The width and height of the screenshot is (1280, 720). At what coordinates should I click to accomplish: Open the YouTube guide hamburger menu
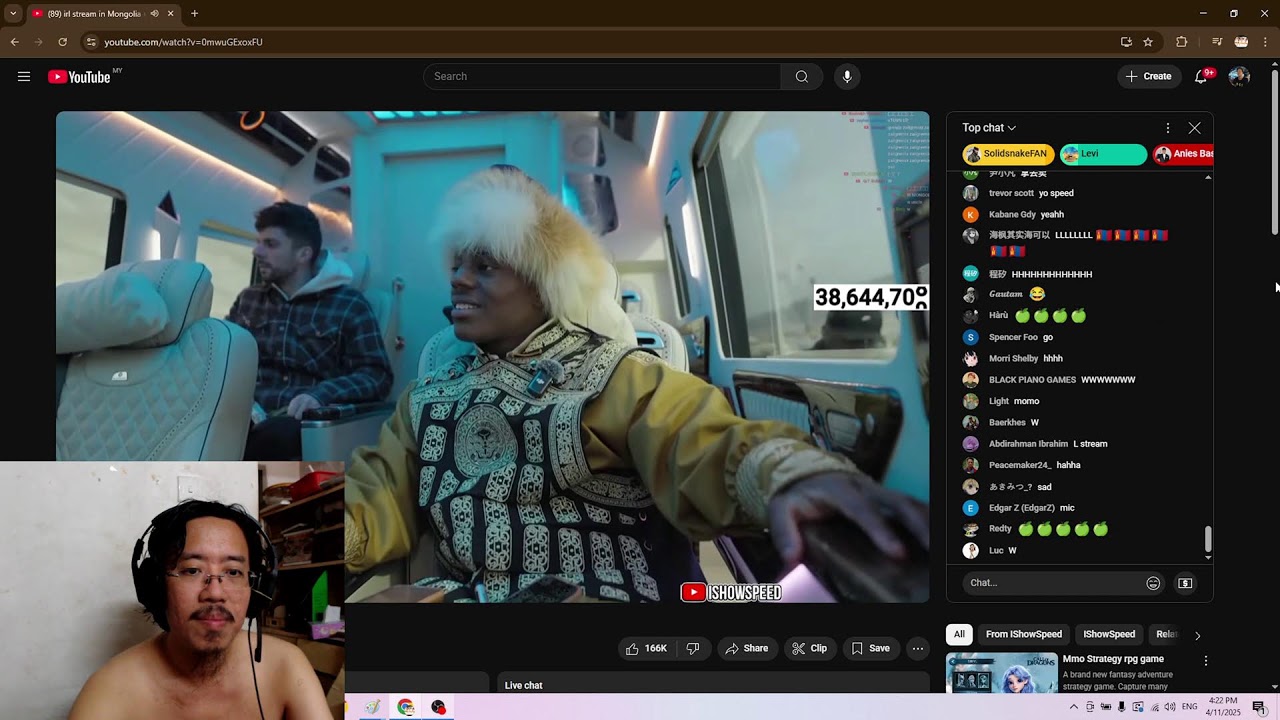(x=24, y=77)
